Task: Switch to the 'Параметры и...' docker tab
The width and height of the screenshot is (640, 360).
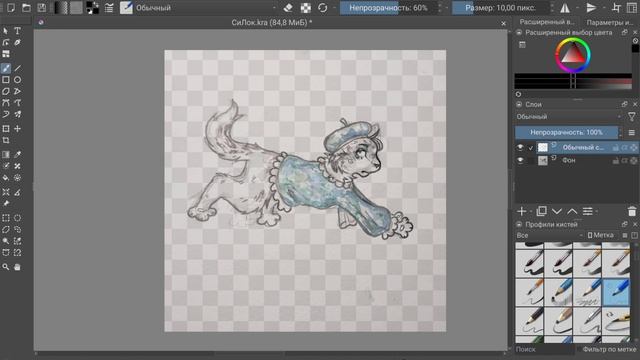Action: pyautogui.click(x=609, y=22)
